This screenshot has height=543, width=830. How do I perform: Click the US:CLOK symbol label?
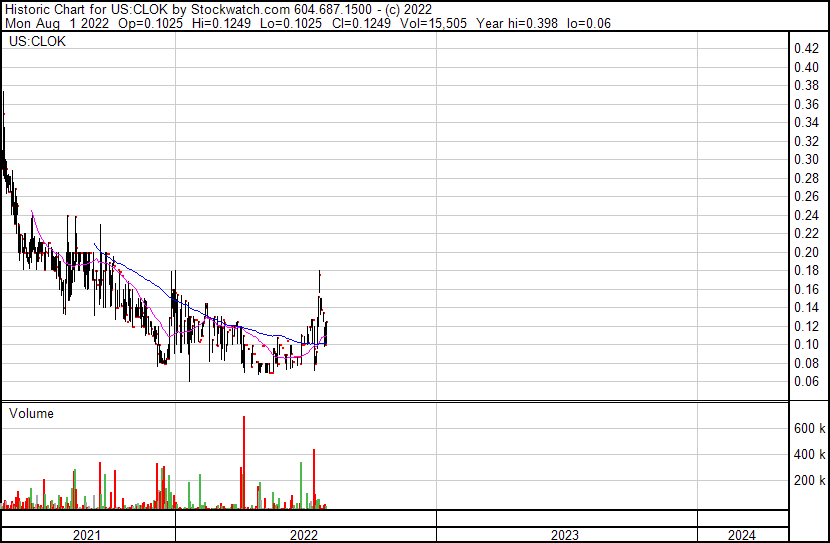pos(37,42)
